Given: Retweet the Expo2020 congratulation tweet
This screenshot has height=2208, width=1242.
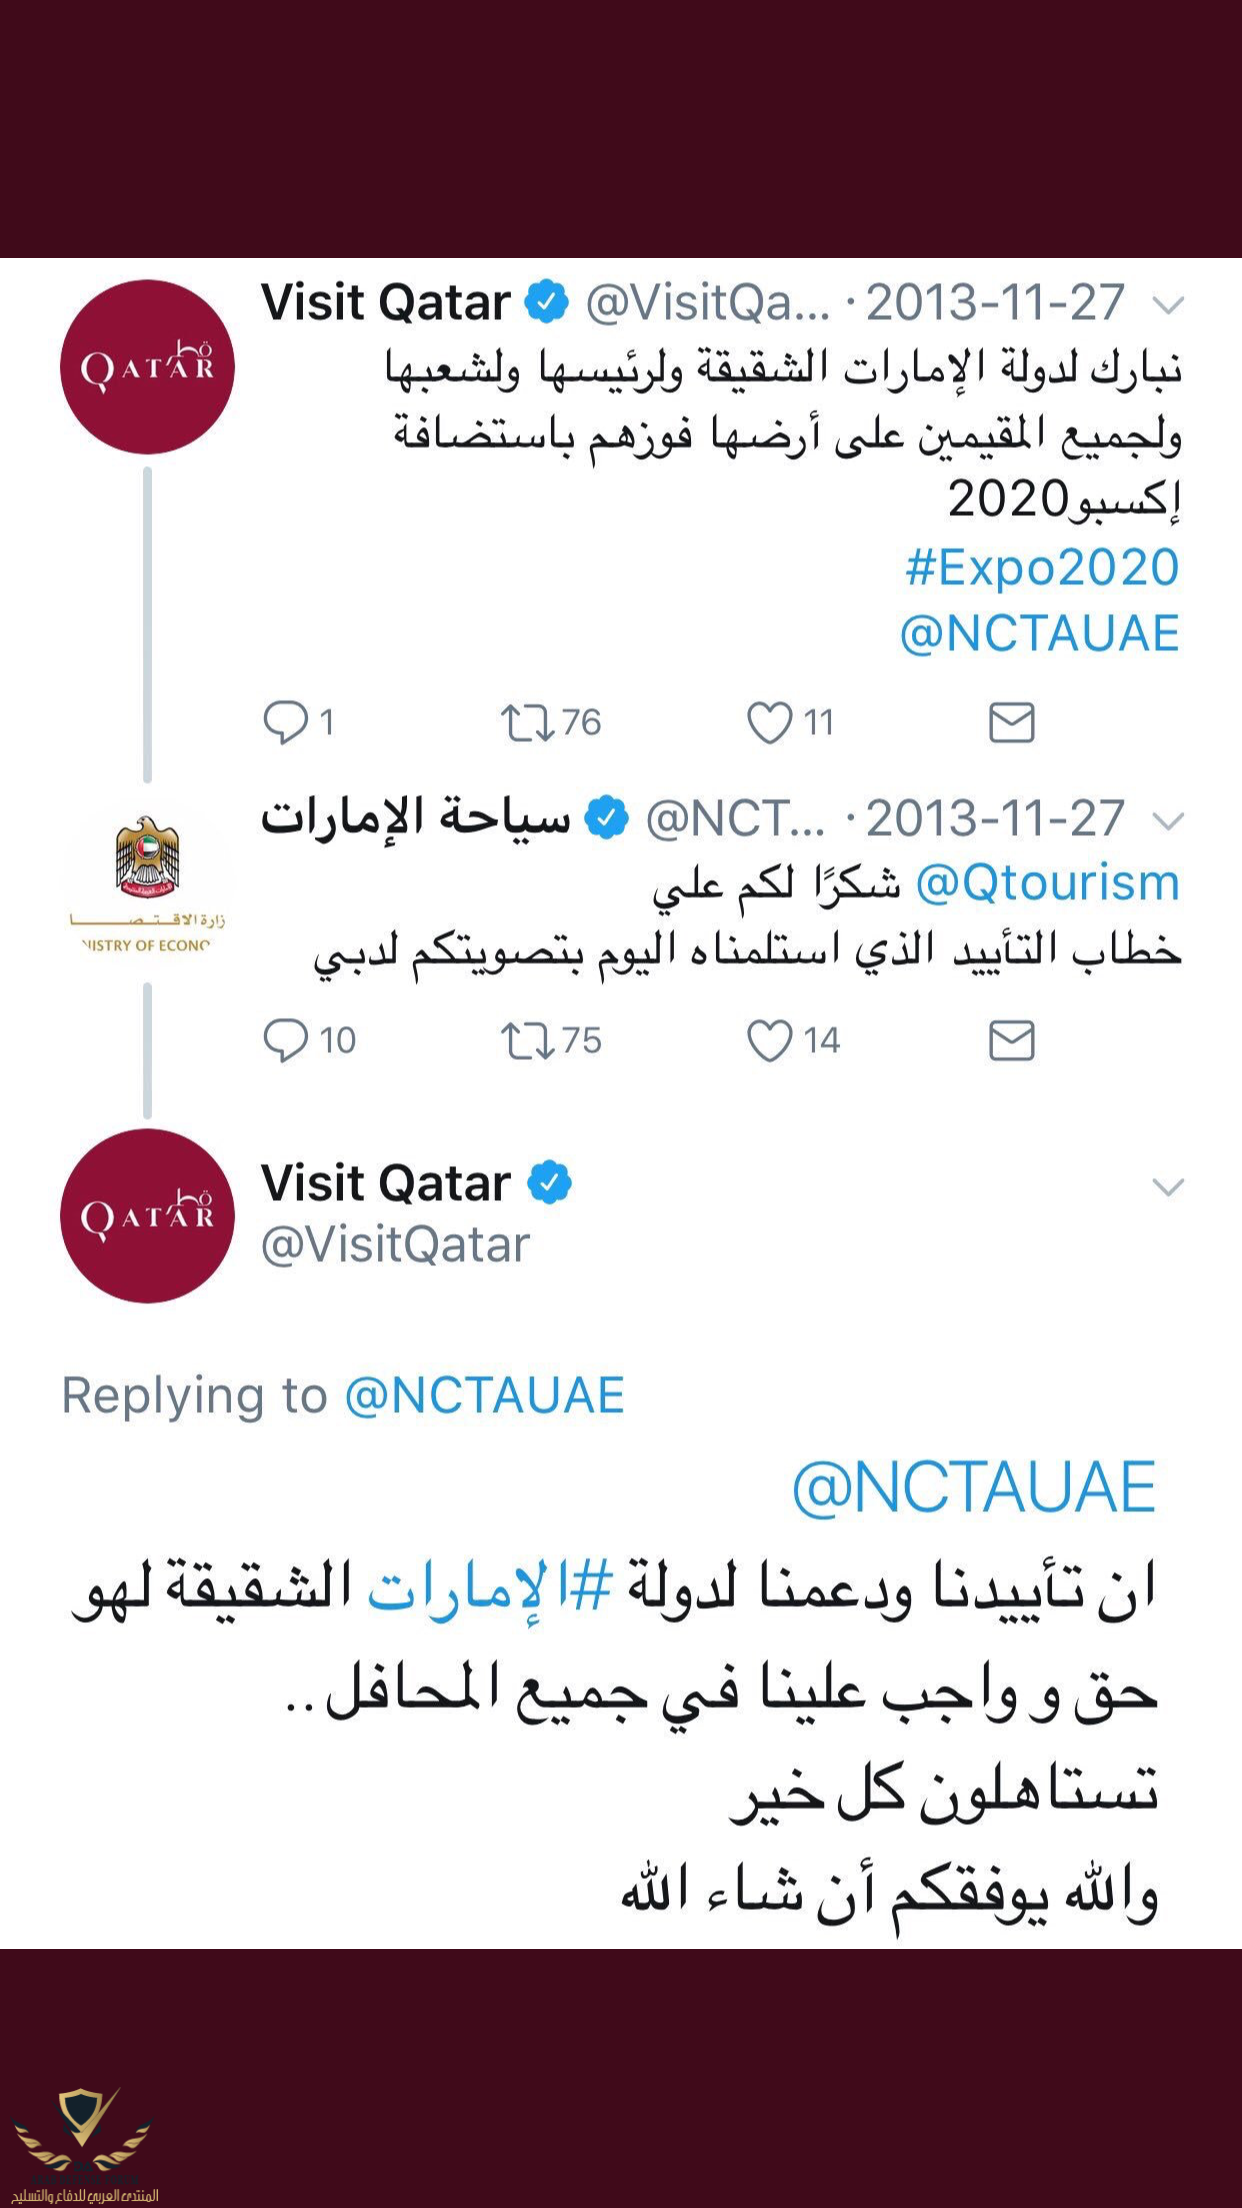Looking at the screenshot, I should [x=528, y=722].
